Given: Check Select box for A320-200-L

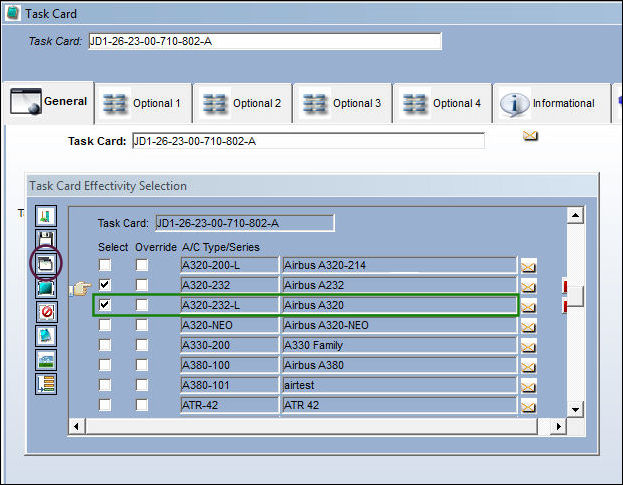Looking at the screenshot, I should point(105,265).
